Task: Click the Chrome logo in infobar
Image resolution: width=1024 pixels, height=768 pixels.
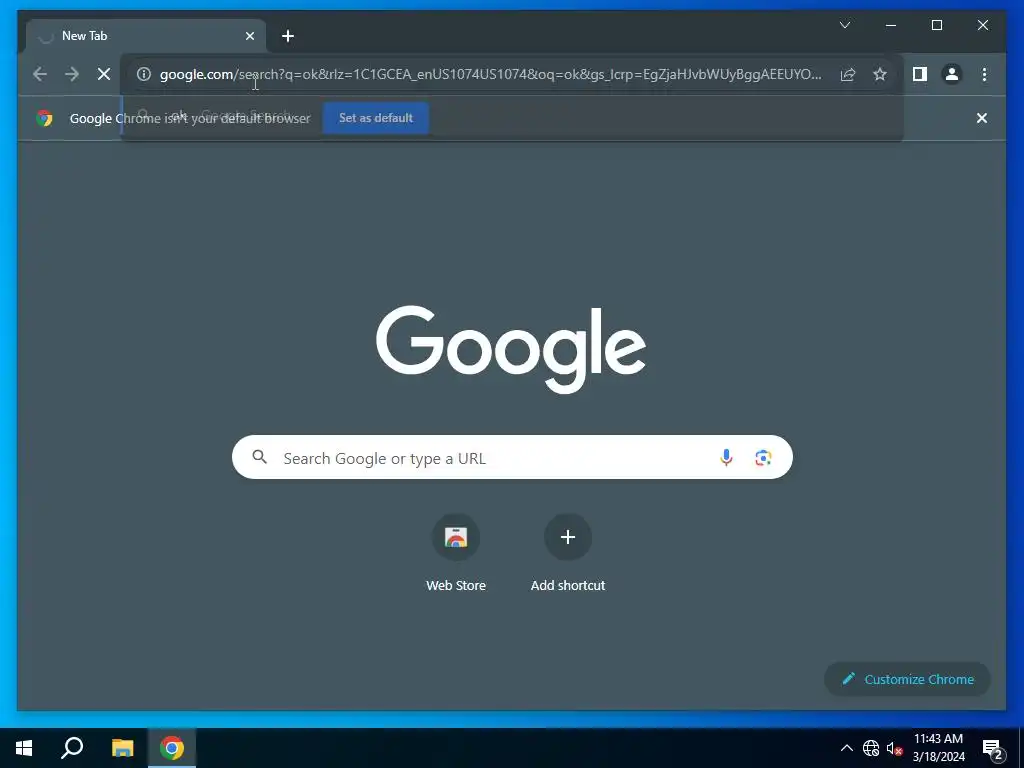Action: [44, 118]
